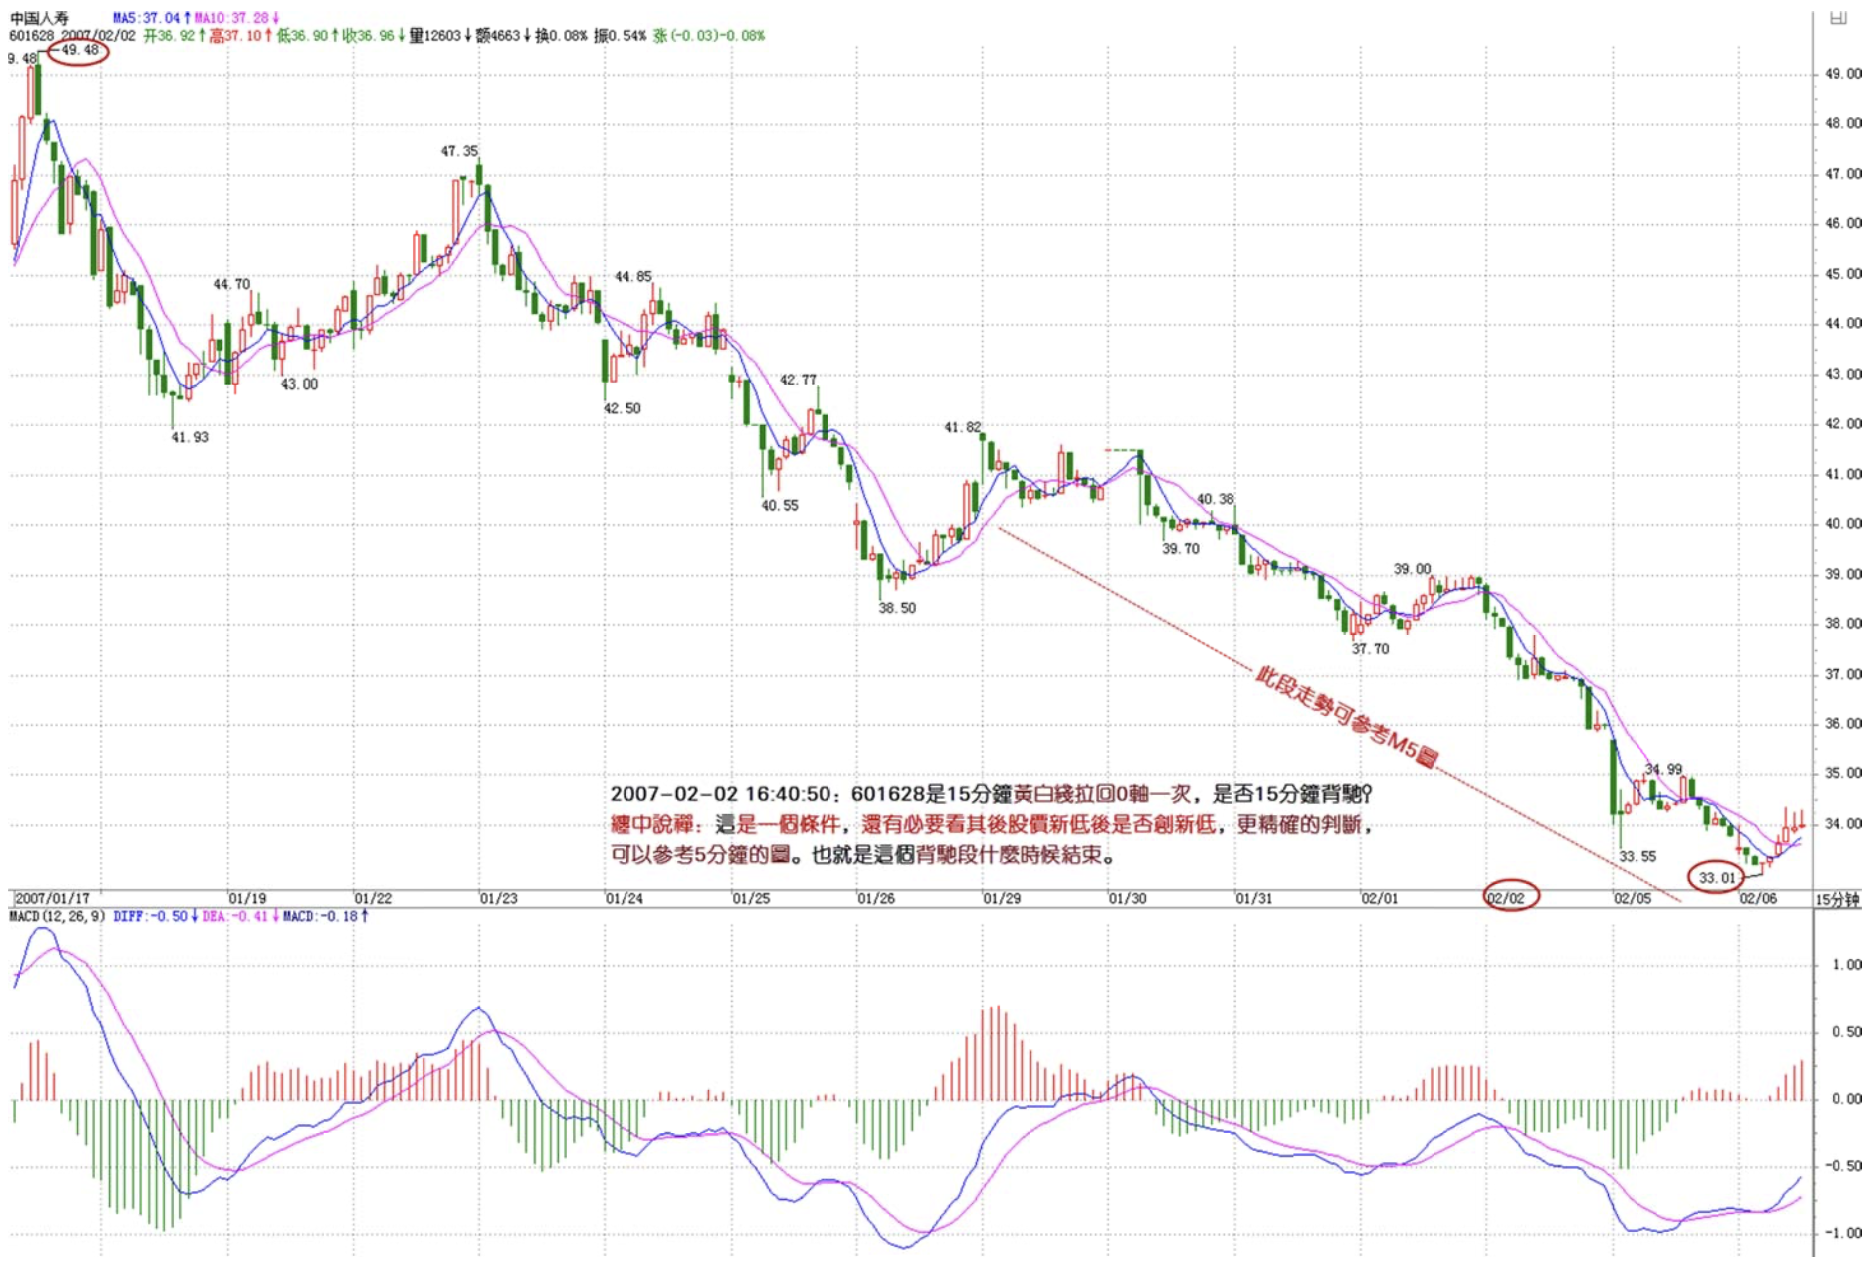Click the 2007/01/17 start date label
This screenshot has width=1872, height=1262.
[x=52, y=898]
